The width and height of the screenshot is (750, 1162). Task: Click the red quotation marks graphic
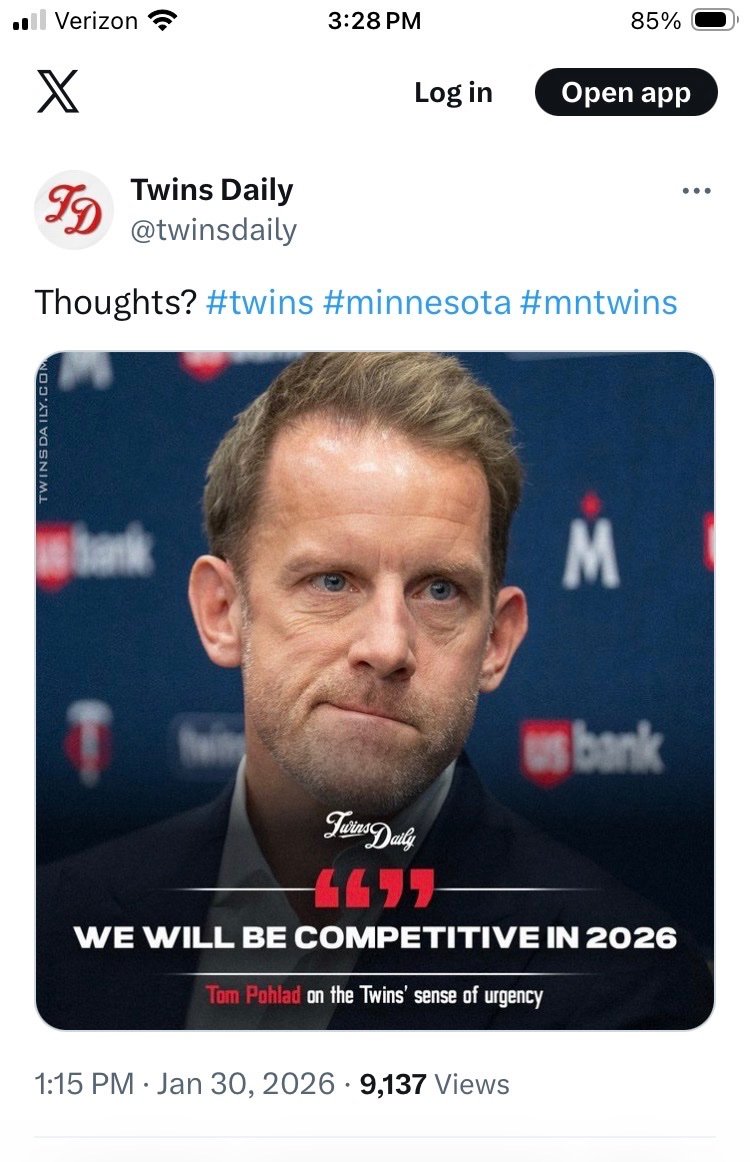point(374,888)
